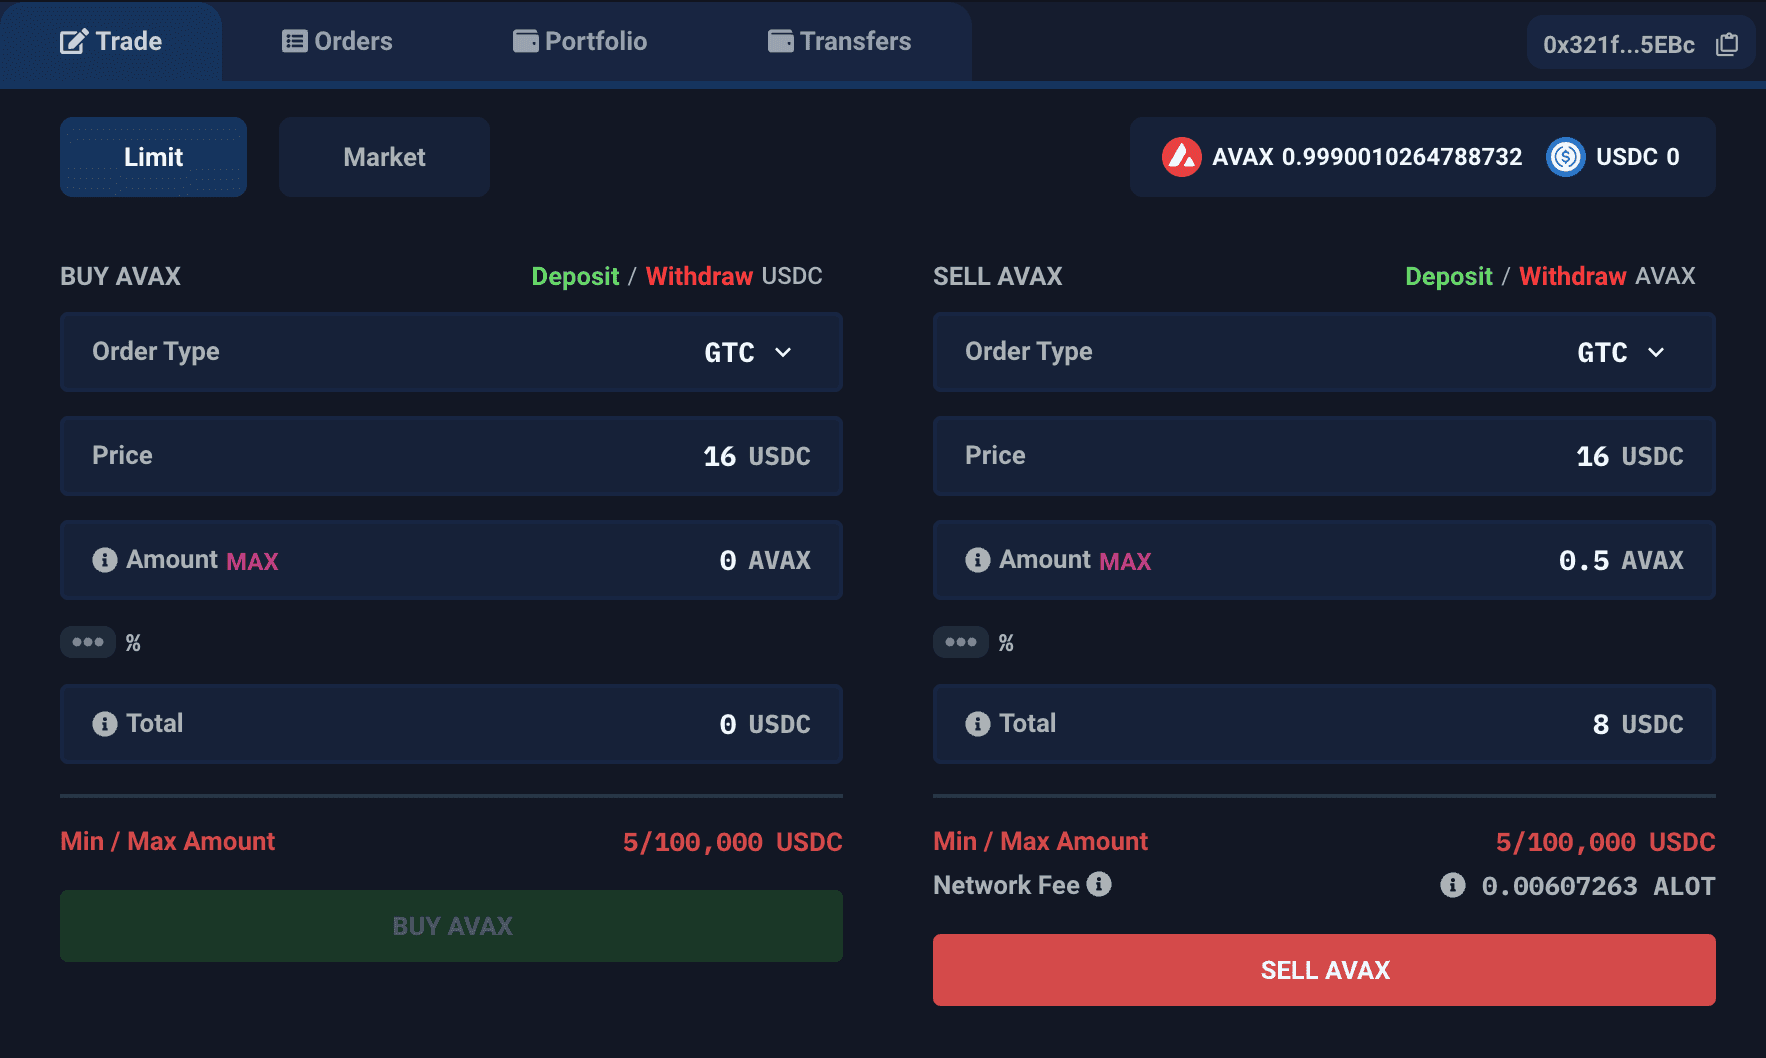Click the BUY AVAX section heading
The height and width of the screenshot is (1058, 1766).
tap(120, 276)
